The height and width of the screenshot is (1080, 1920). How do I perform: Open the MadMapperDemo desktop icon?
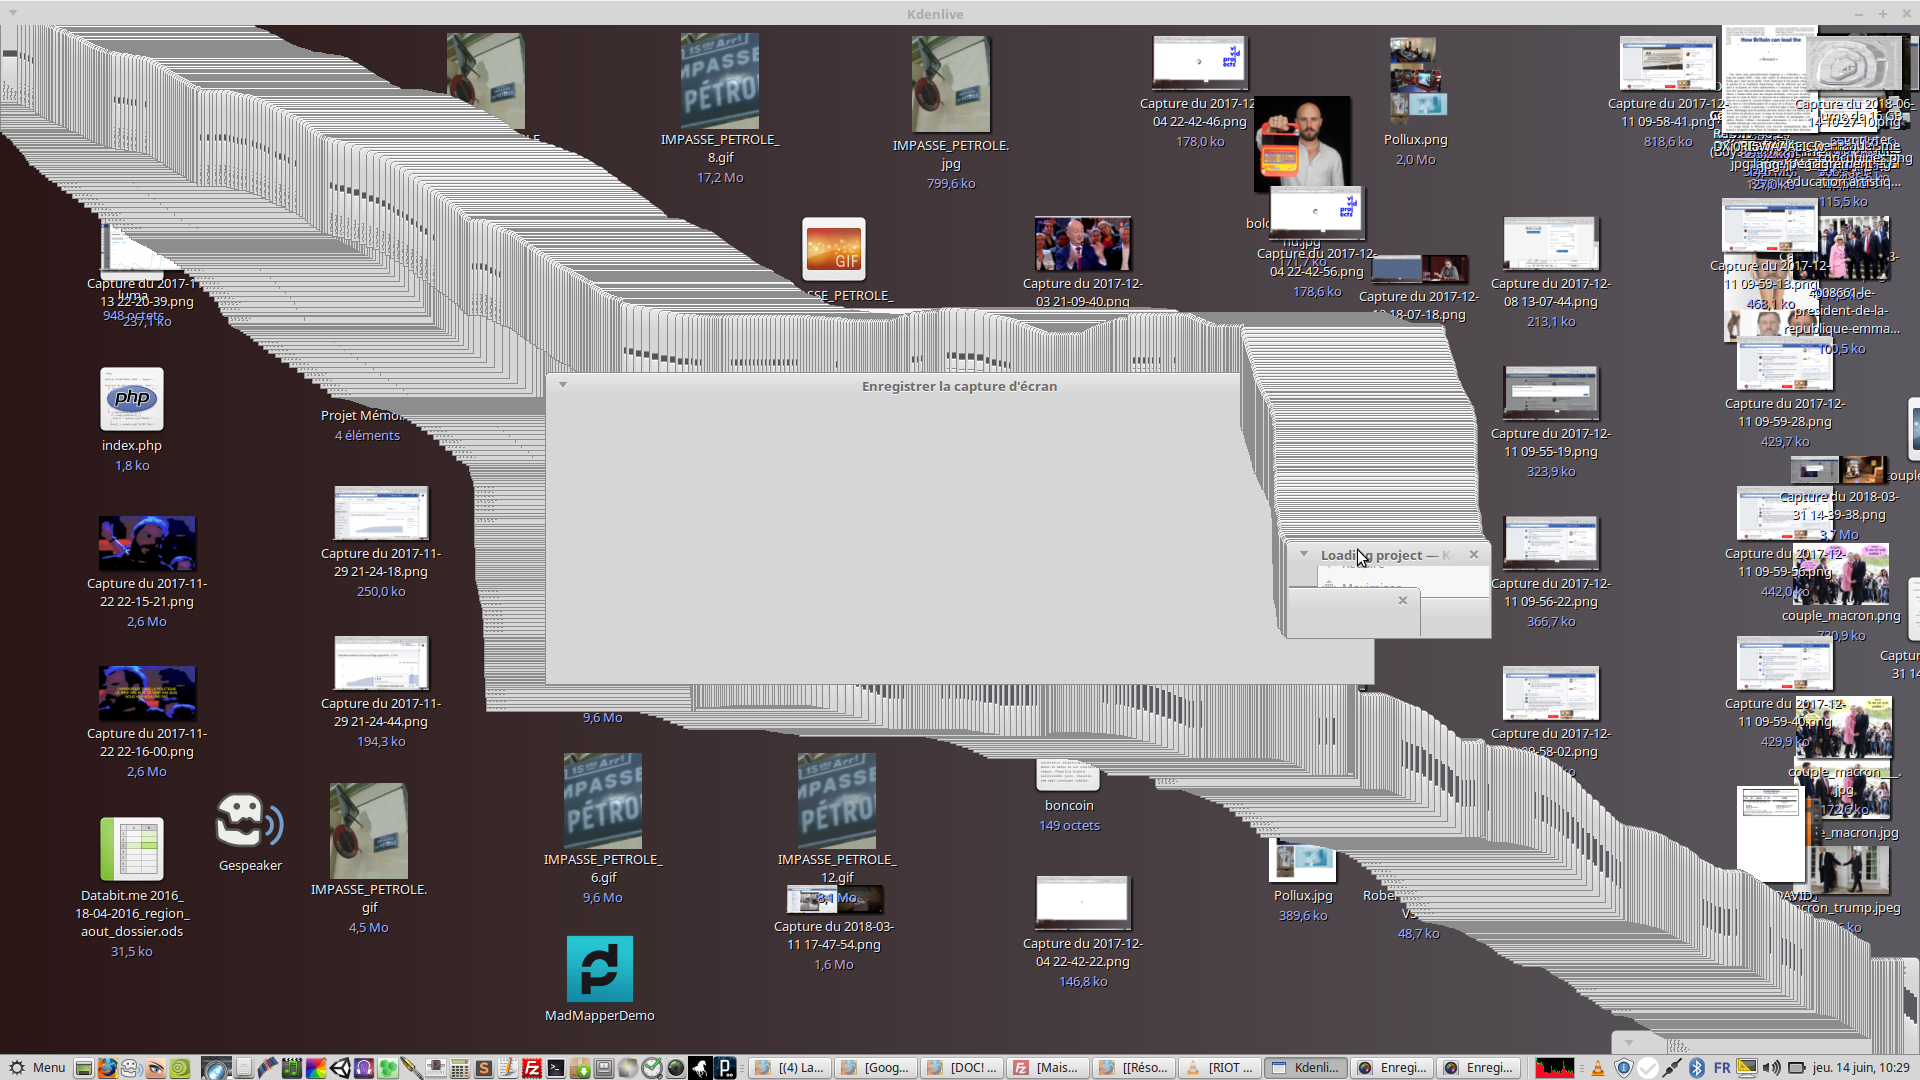point(599,969)
